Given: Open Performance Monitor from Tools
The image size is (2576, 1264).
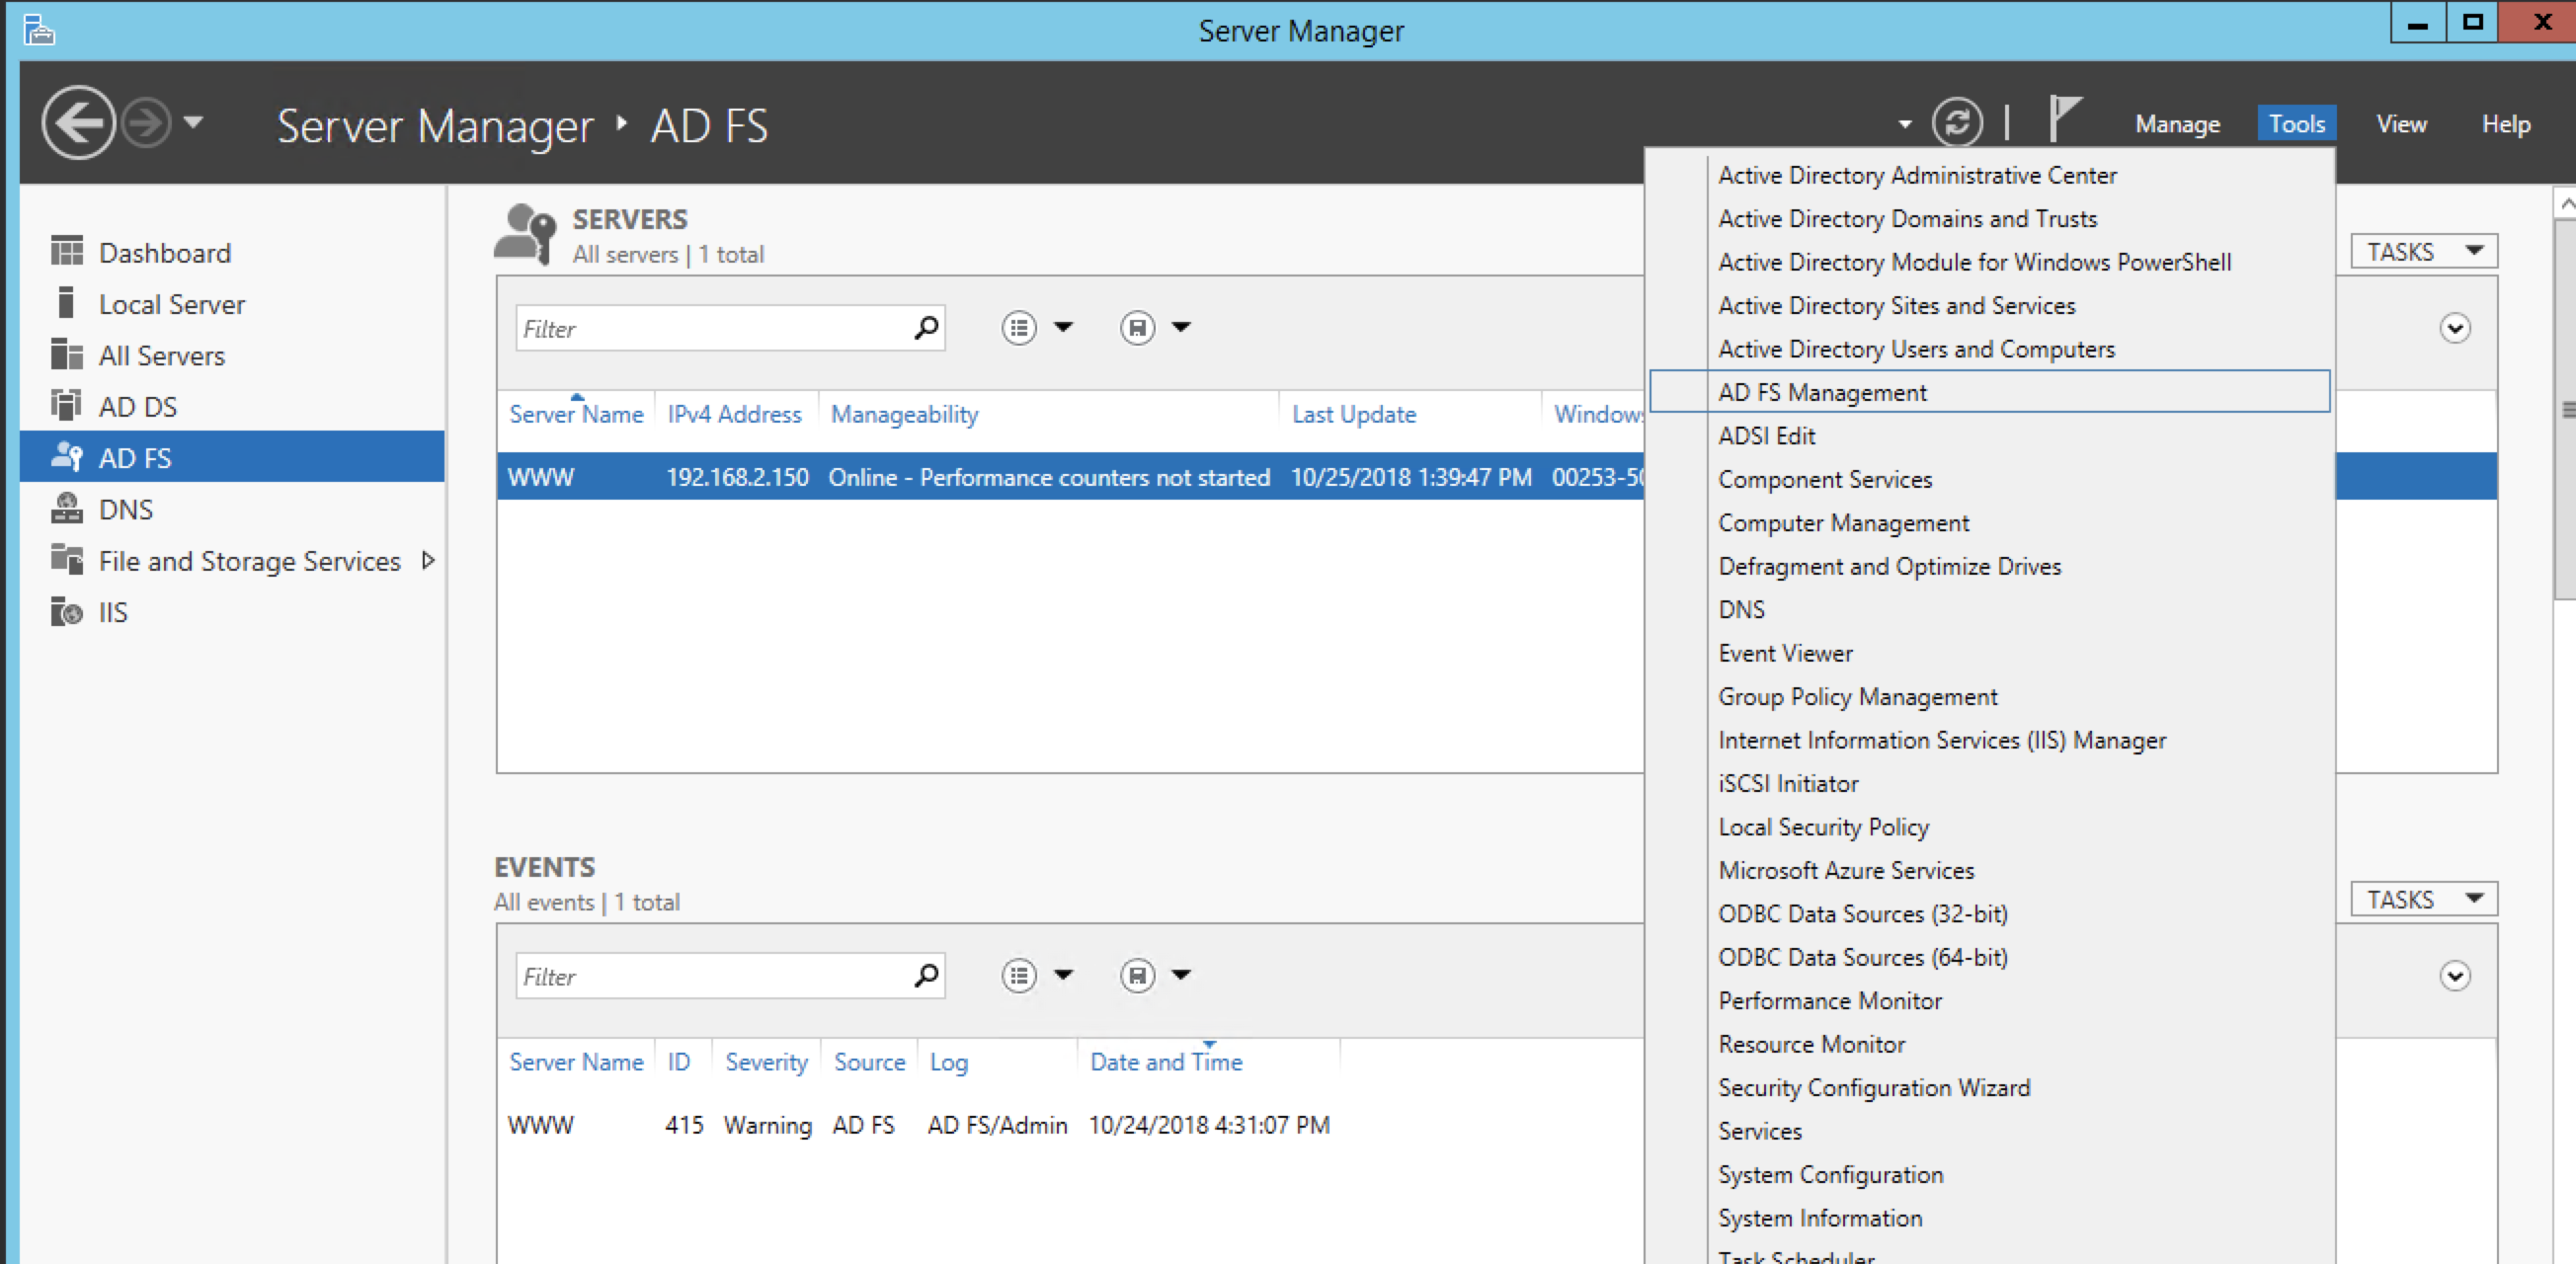Looking at the screenshot, I should pyautogui.click(x=1829, y=1001).
